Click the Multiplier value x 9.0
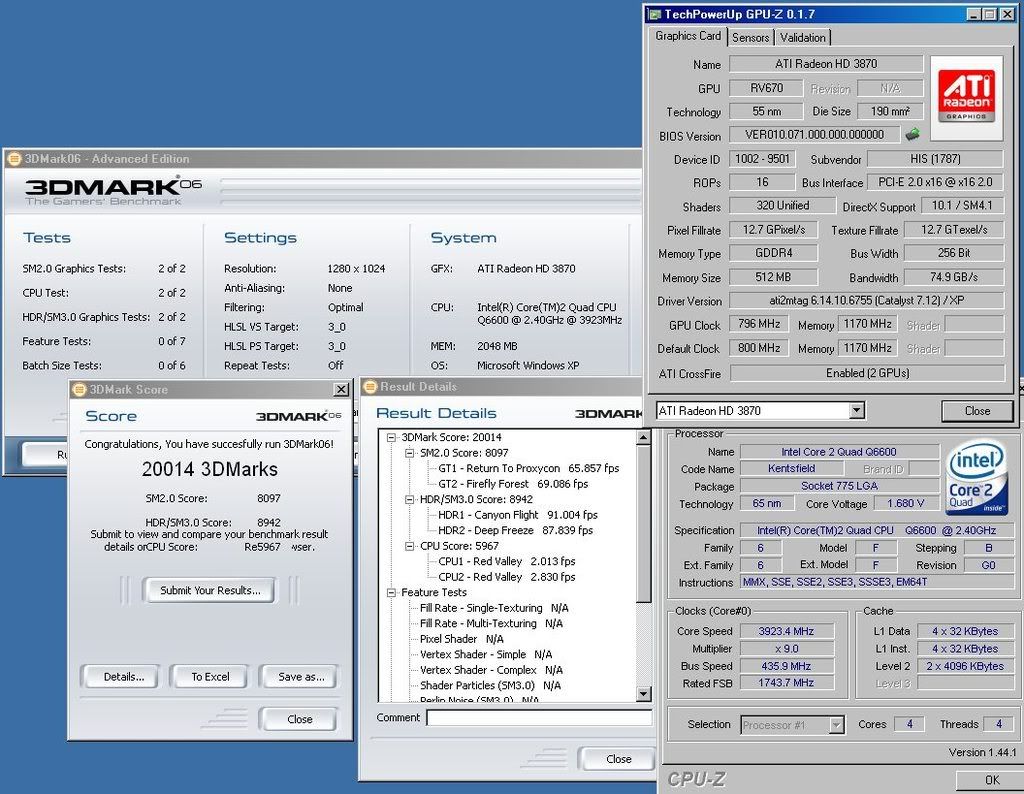Image resolution: width=1024 pixels, height=794 pixels. point(786,649)
